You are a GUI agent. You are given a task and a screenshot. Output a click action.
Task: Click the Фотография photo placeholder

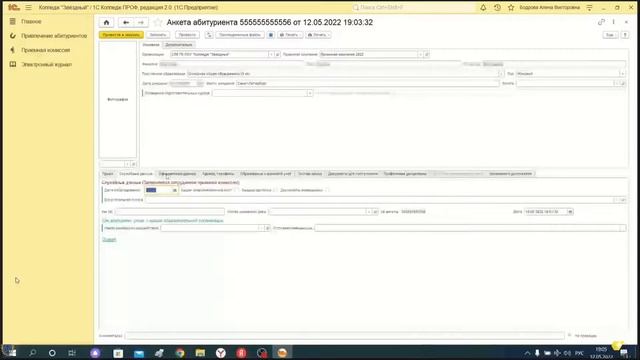pos(118,100)
